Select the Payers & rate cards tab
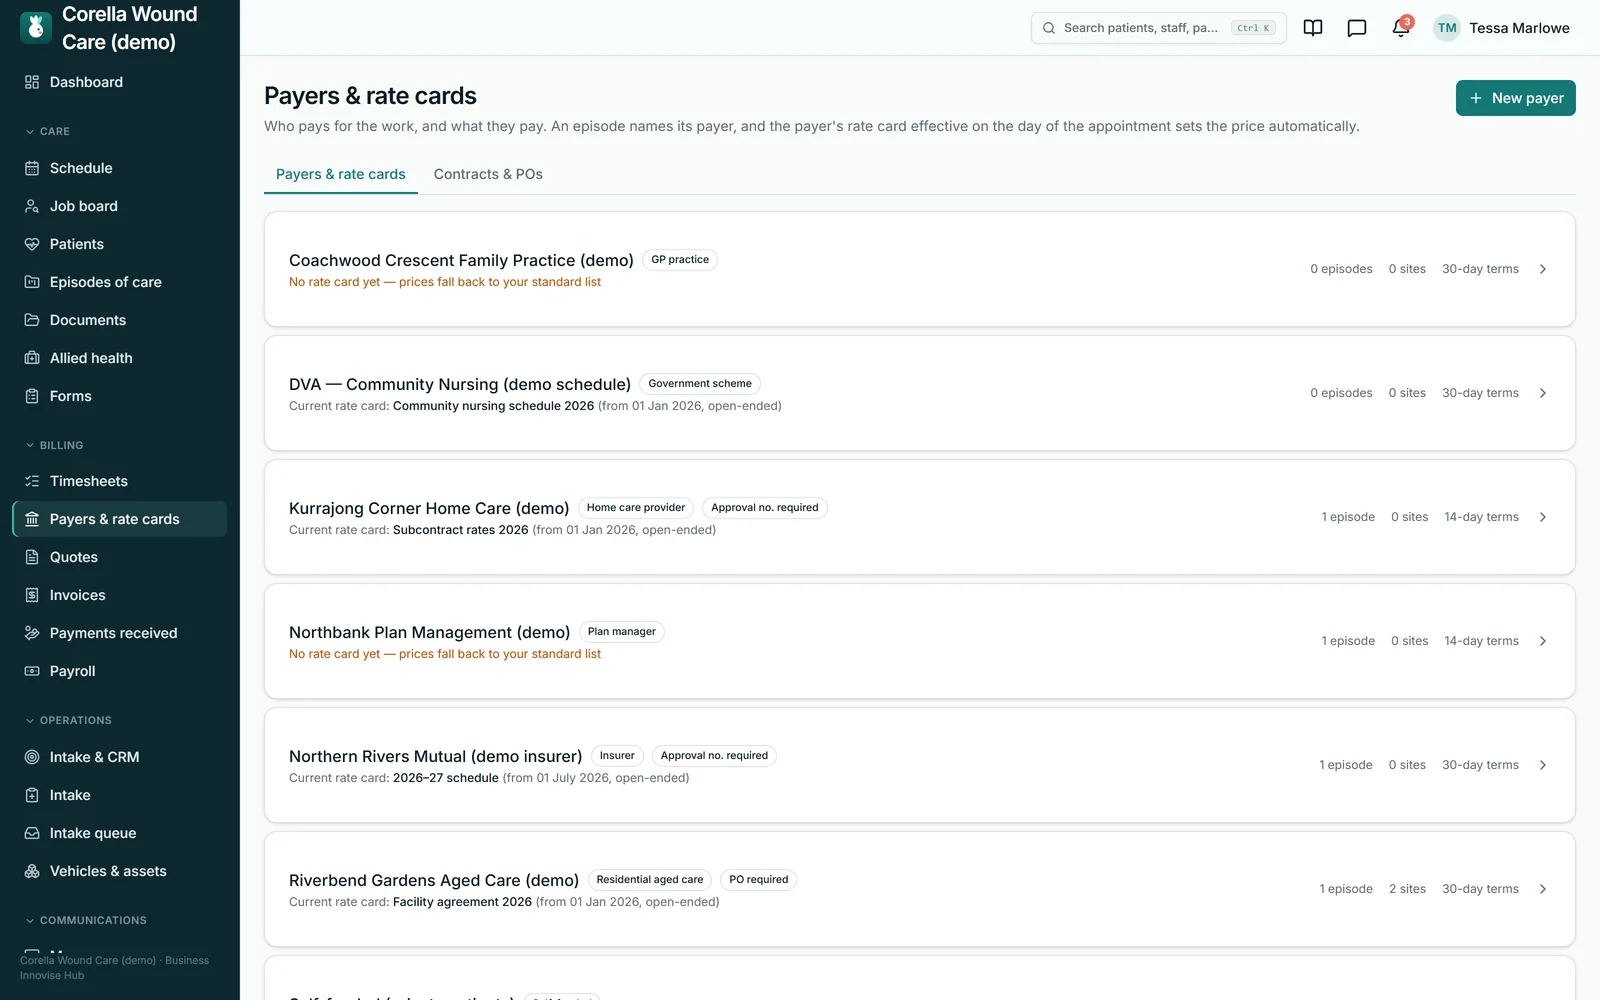Screen dimensions: 1600x1000 341,174
